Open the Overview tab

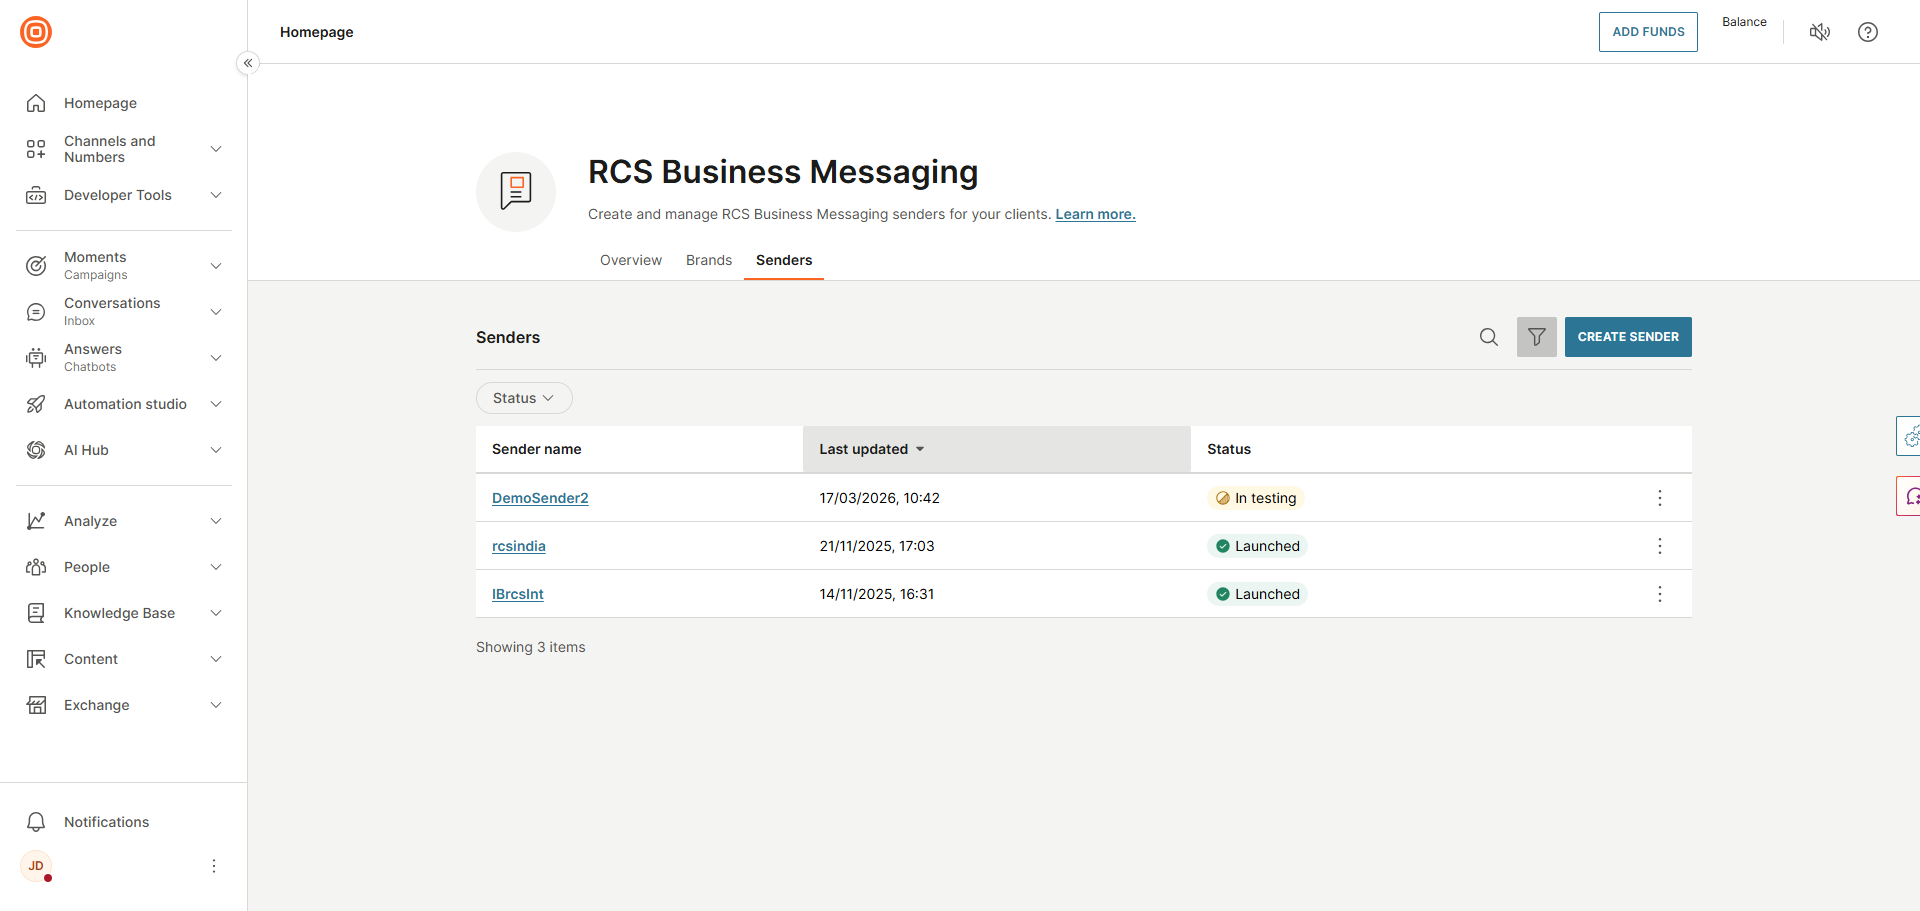(x=630, y=260)
